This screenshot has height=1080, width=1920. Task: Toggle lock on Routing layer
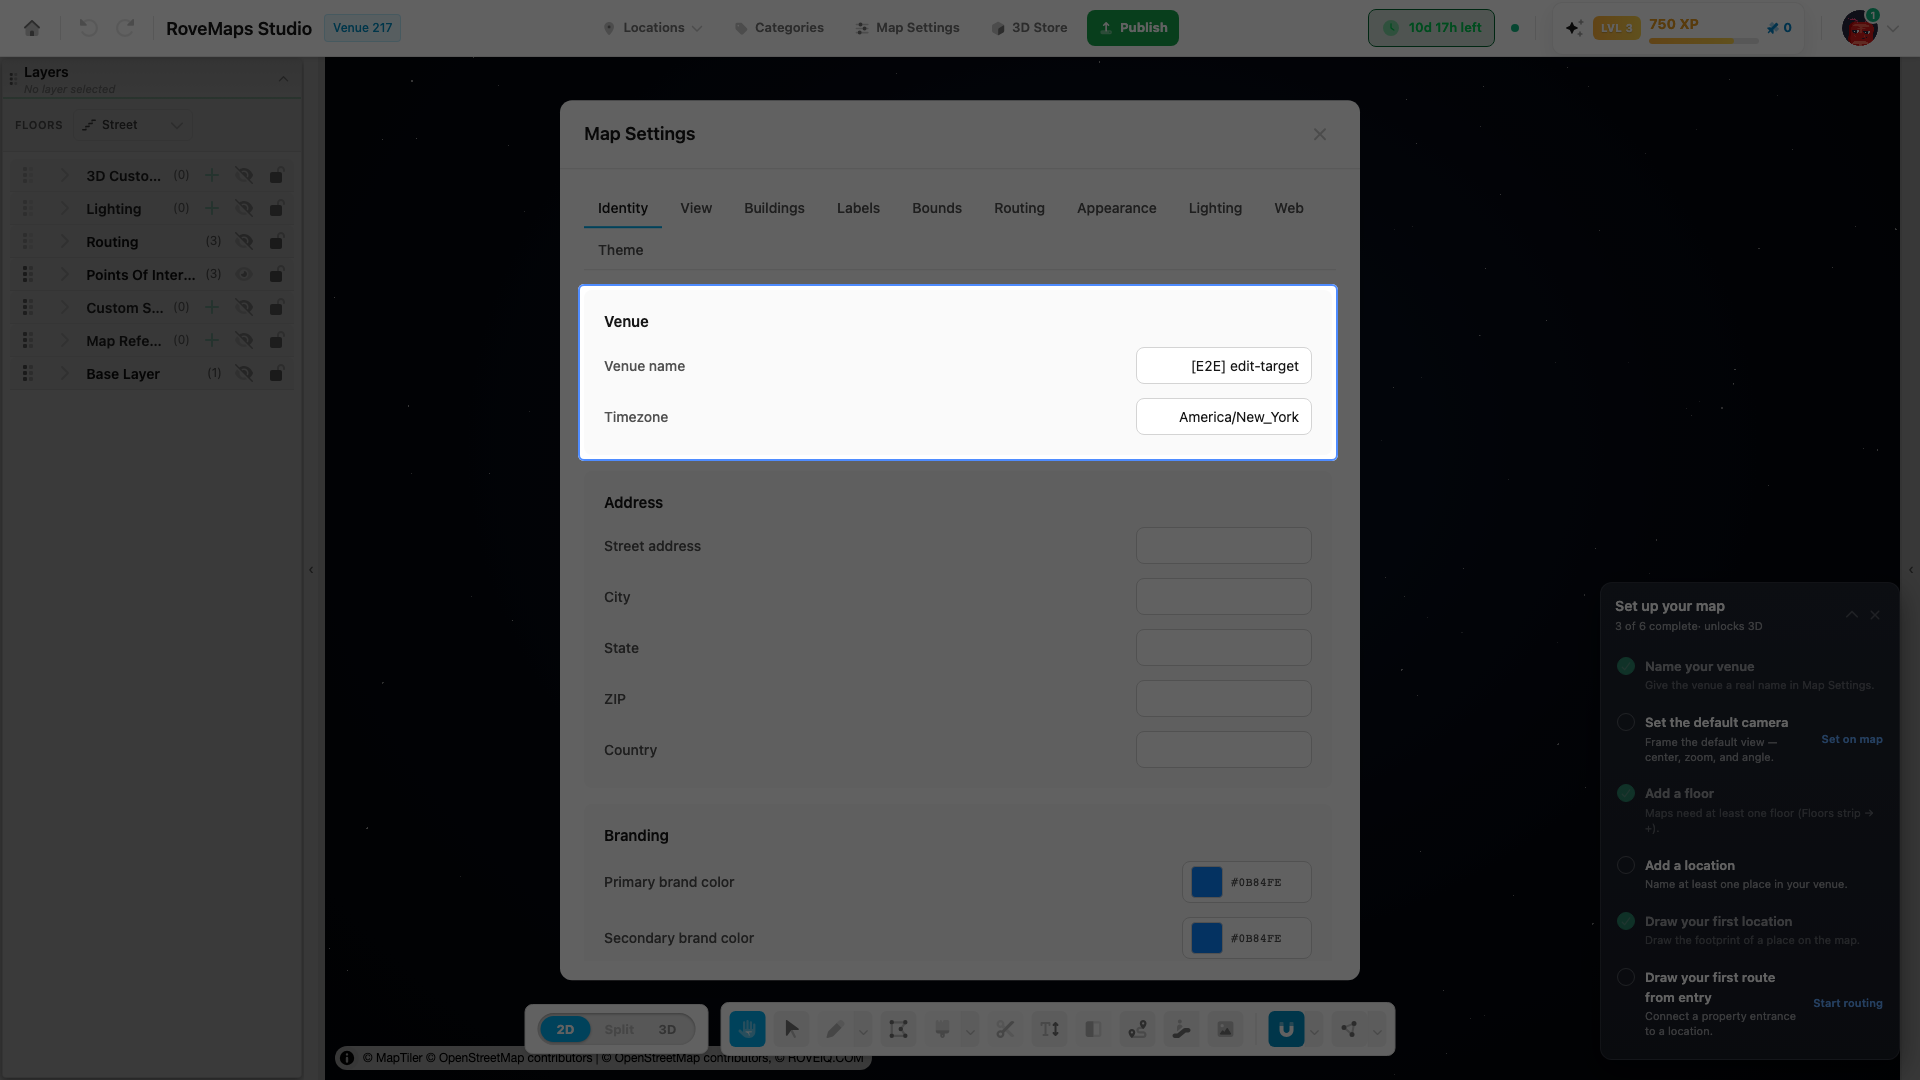(x=277, y=241)
